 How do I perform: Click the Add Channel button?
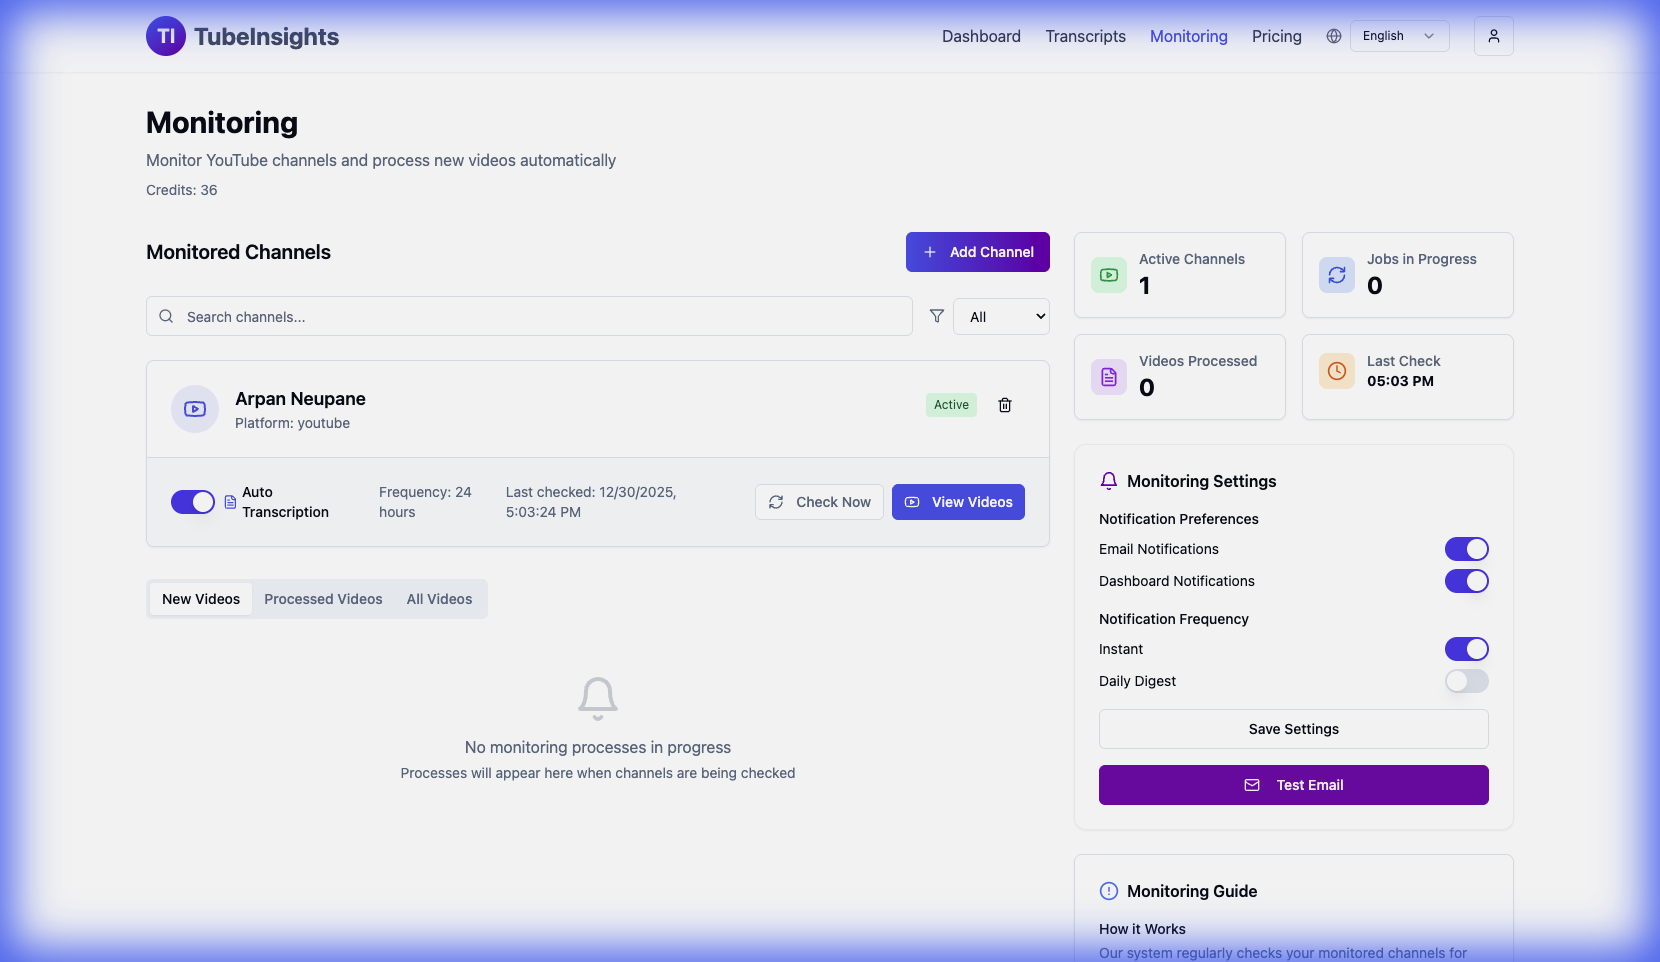(977, 252)
